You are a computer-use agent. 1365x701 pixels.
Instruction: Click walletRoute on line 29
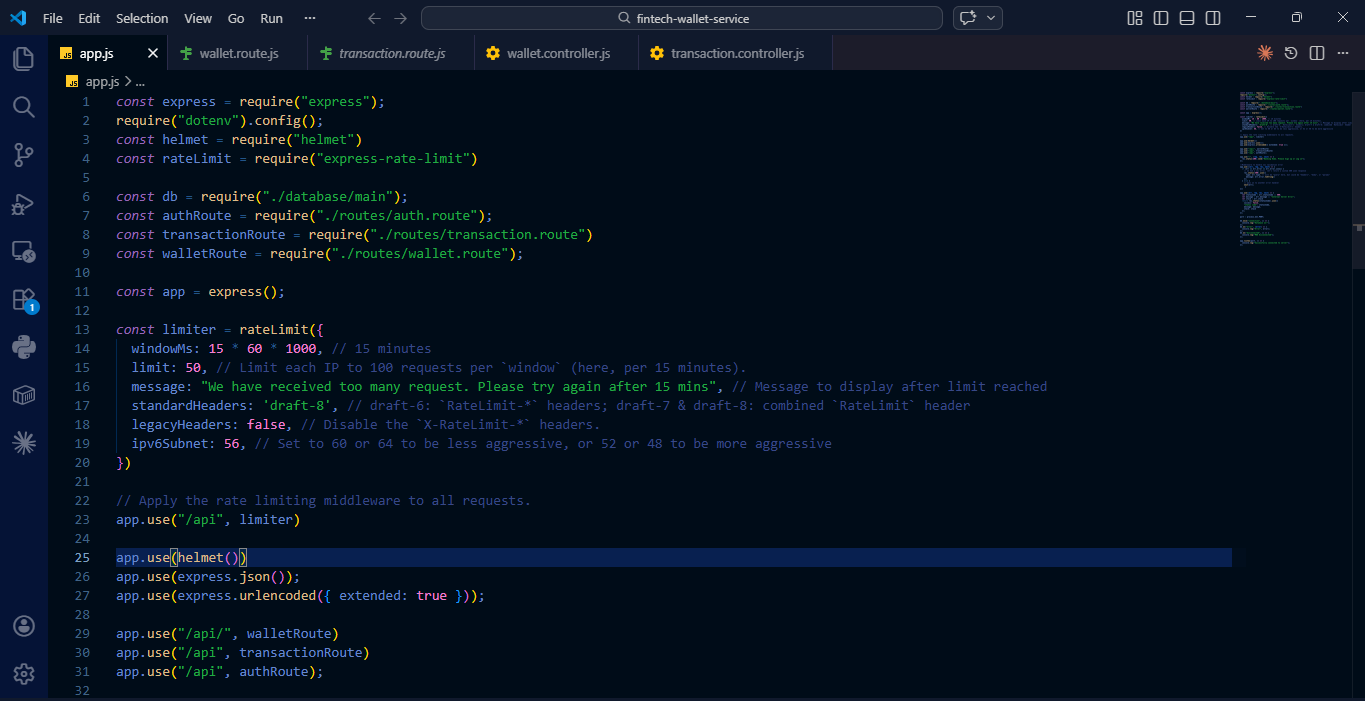289,634
